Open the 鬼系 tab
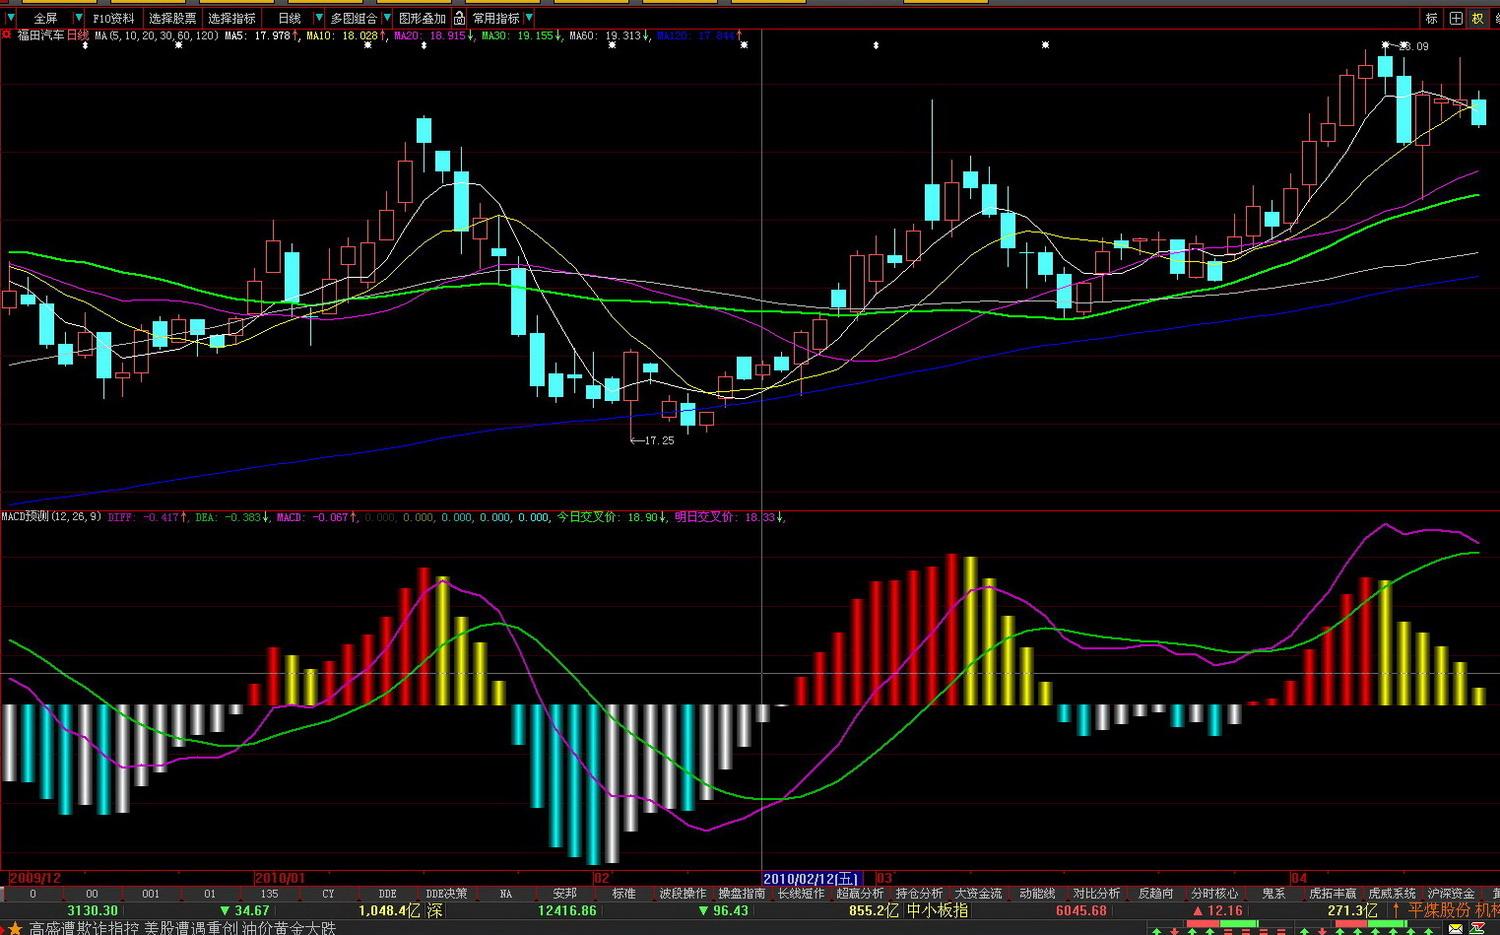The width and height of the screenshot is (1500, 935). click(x=1273, y=894)
